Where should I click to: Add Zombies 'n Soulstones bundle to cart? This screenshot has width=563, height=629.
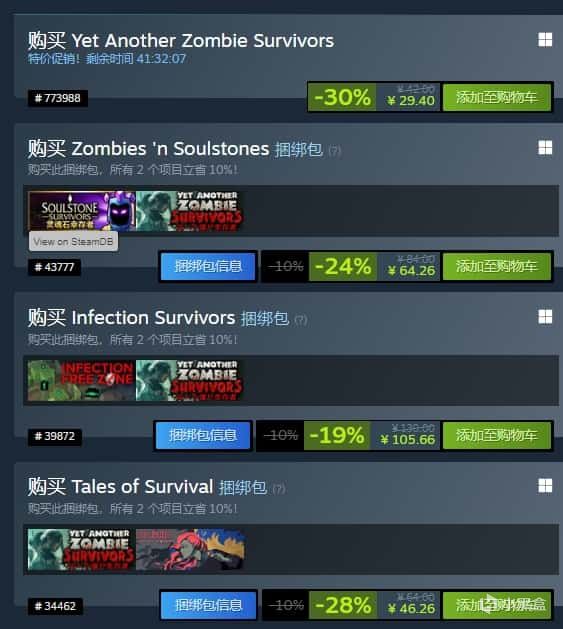coord(496,266)
